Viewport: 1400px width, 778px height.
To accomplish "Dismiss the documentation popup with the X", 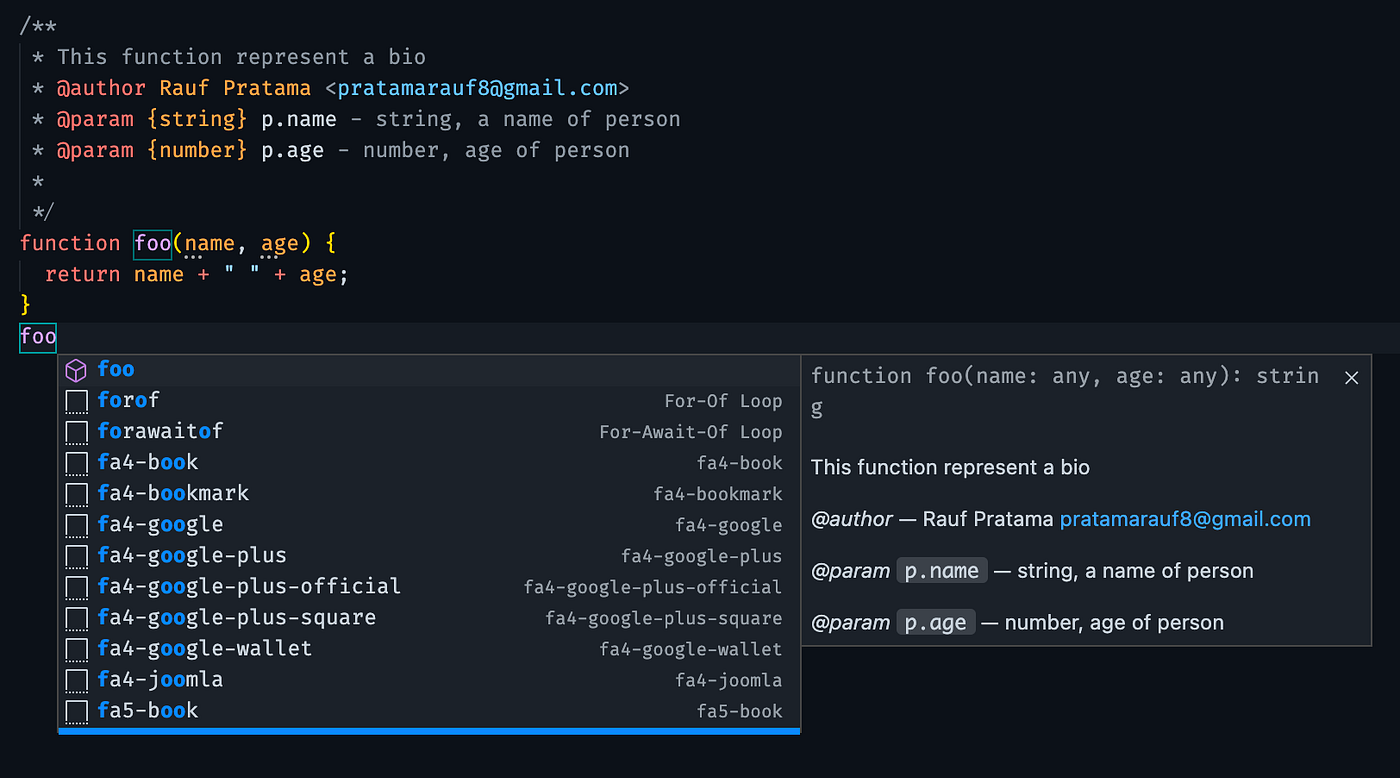I will tap(1351, 377).
